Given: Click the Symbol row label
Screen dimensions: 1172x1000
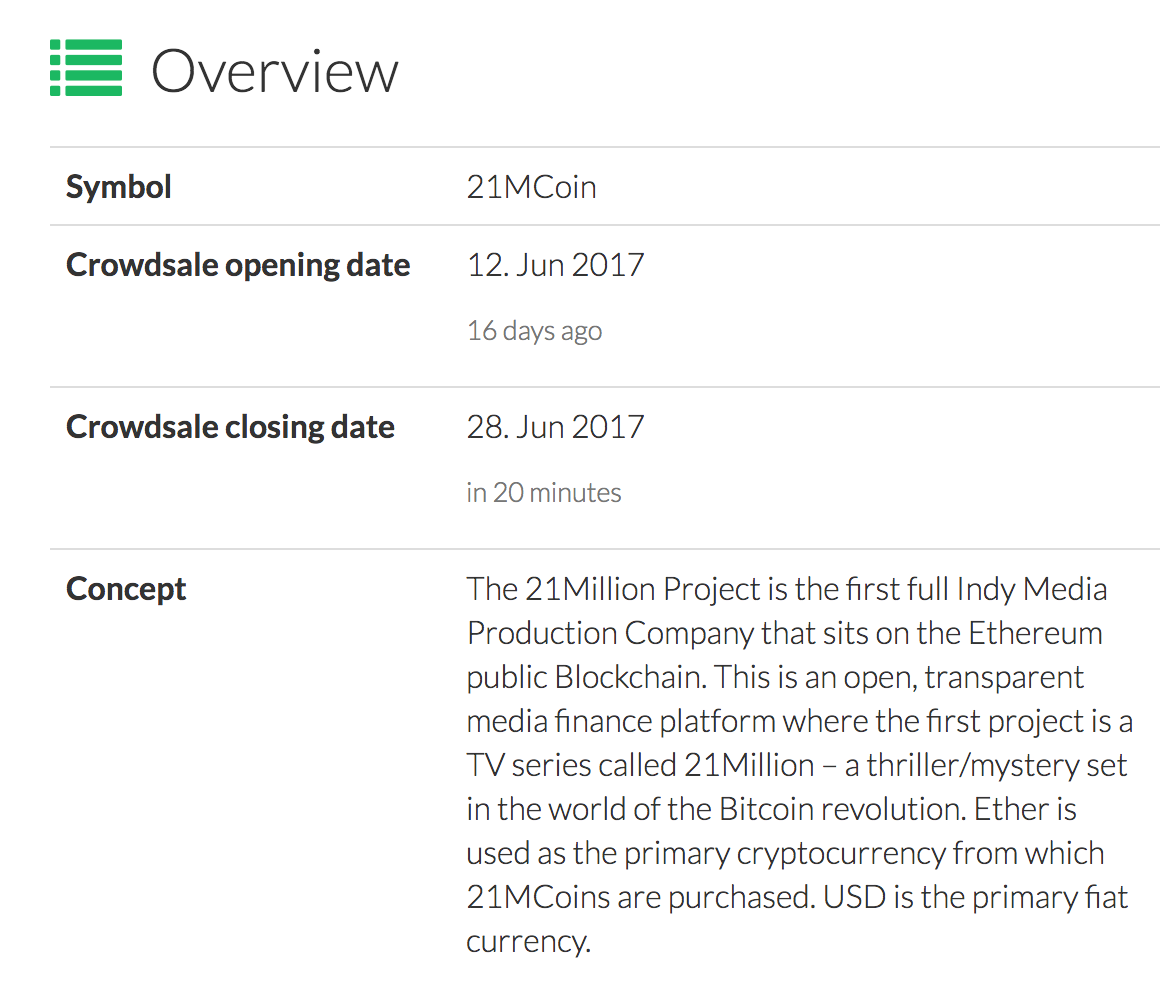Looking at the screenshot, I should click(119, 187).
